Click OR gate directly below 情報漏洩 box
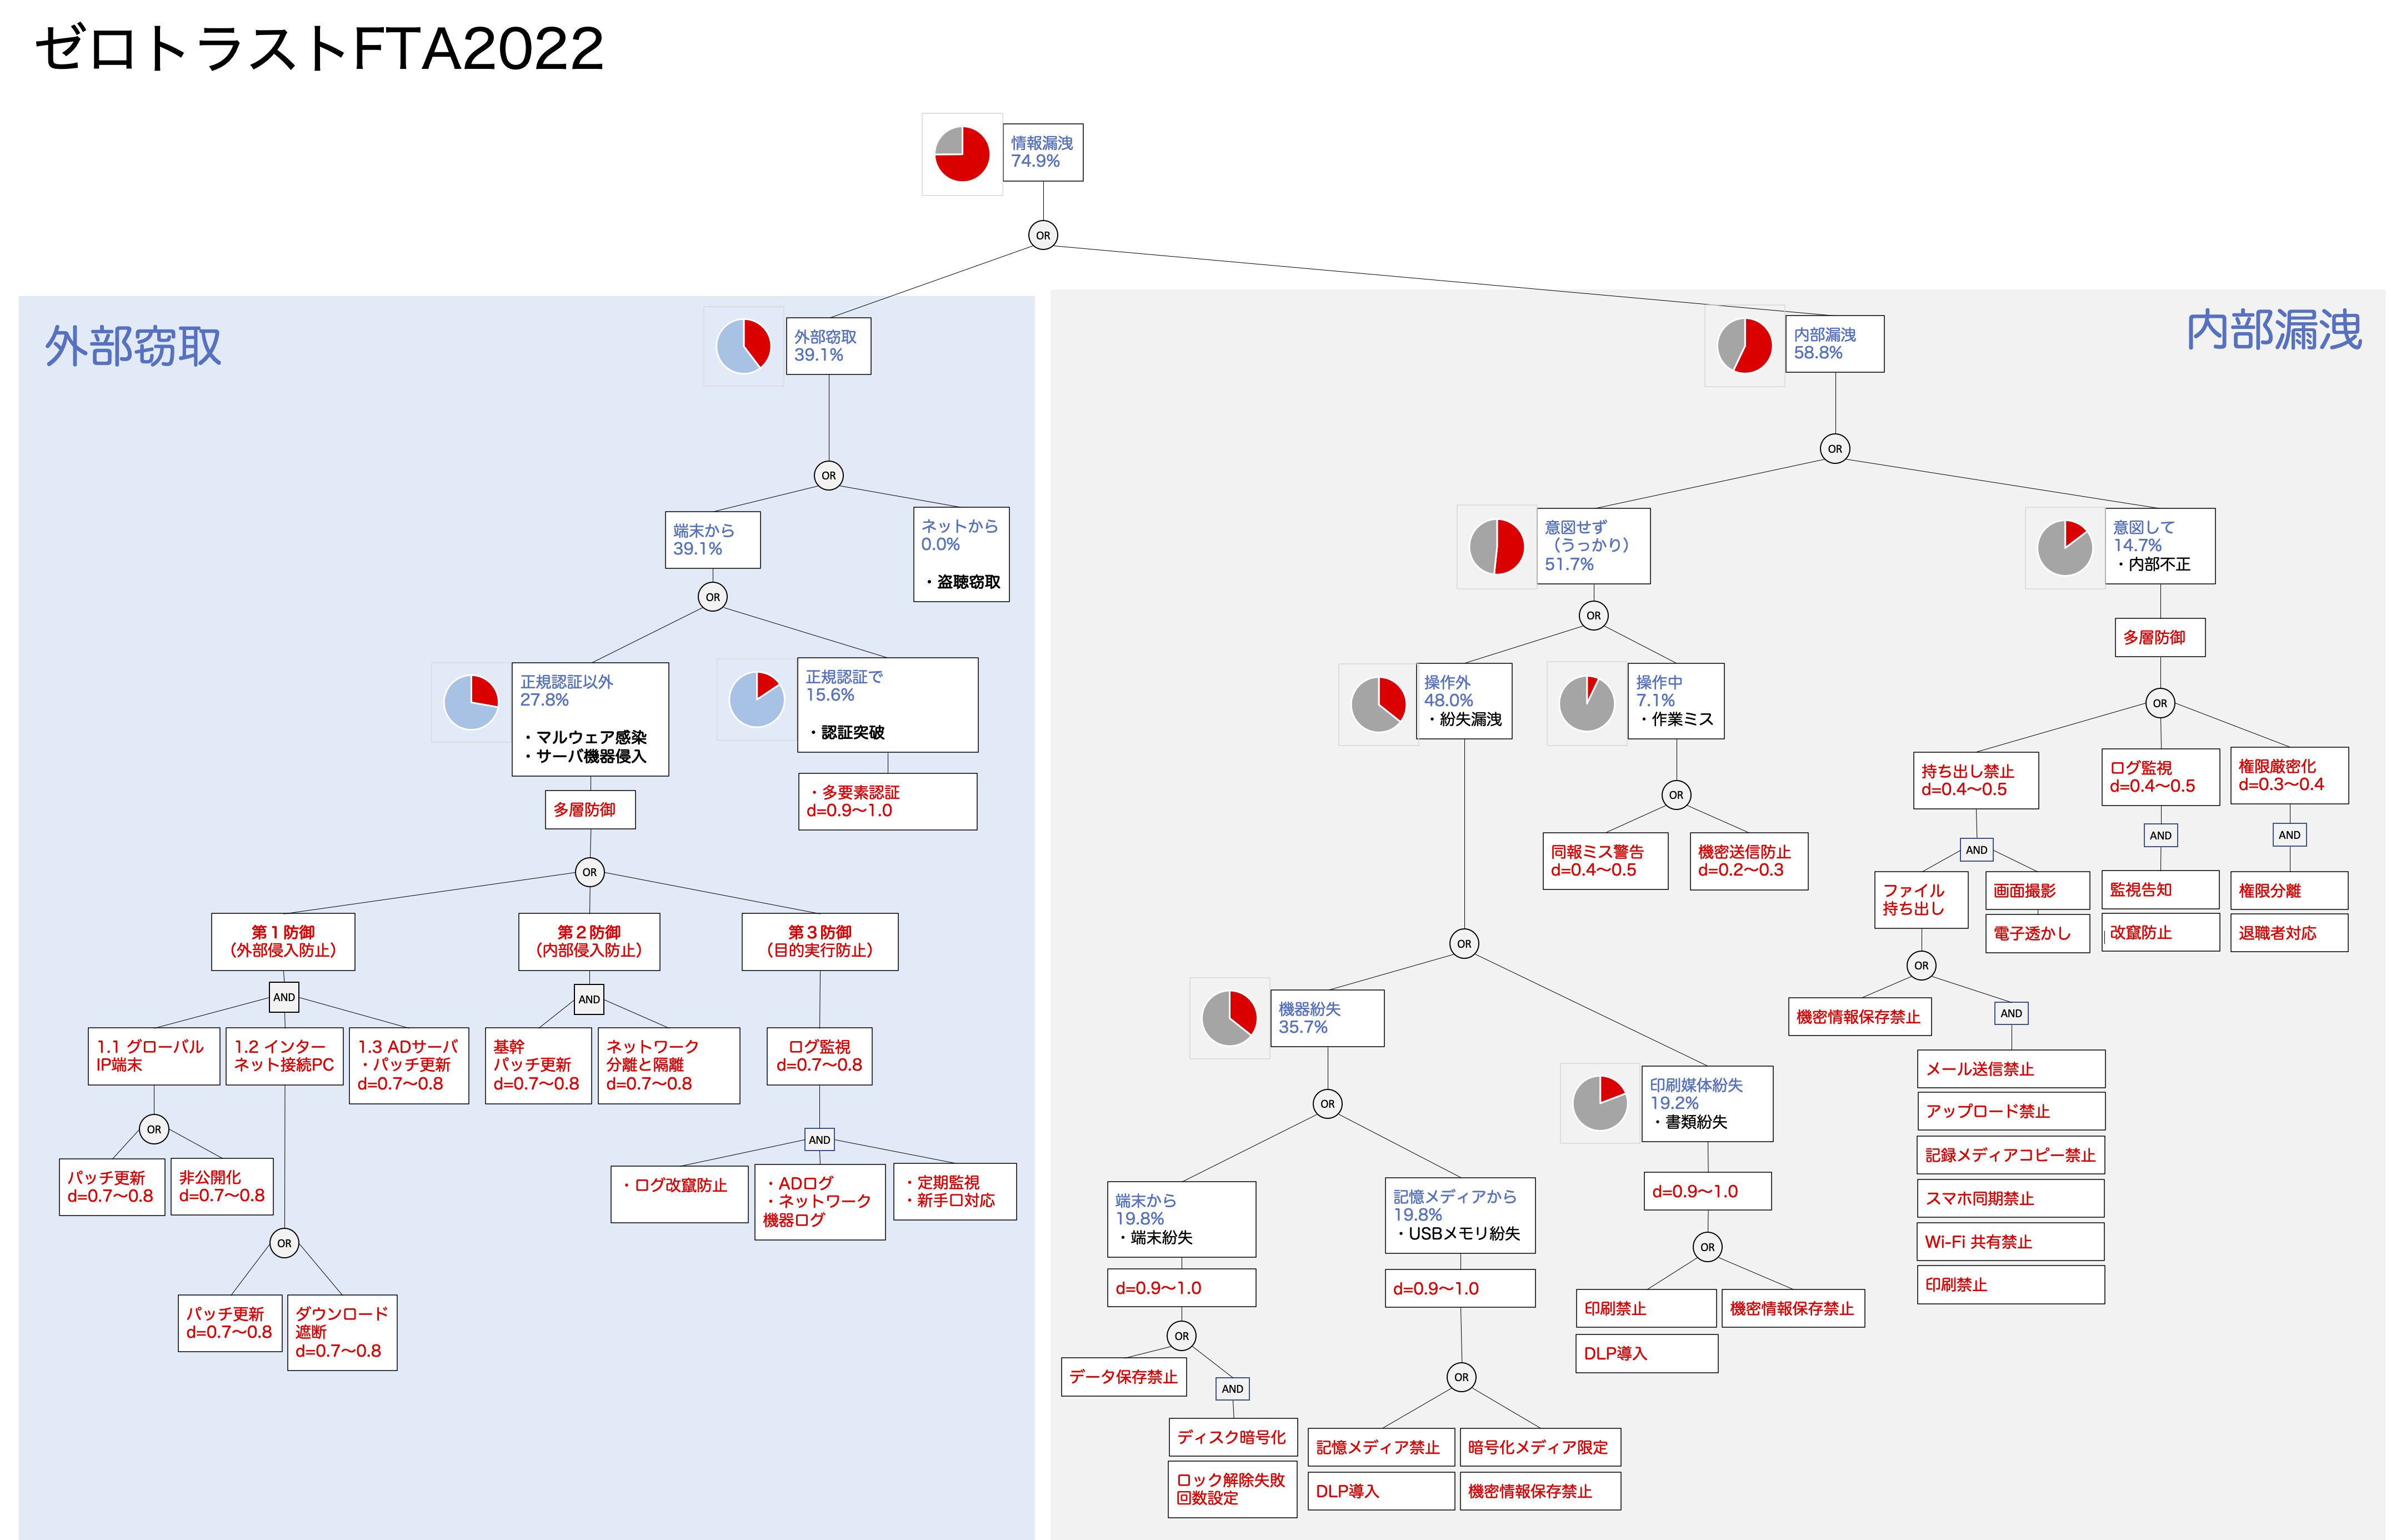 coord(1043,235)
